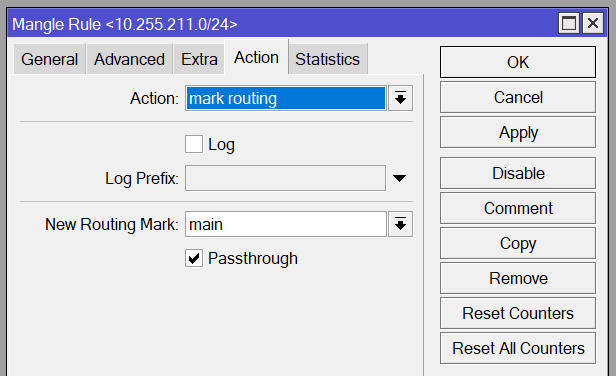Click the Cancel button
The width and height of the screenshot is (616, 376).
[x=518, y=97]
